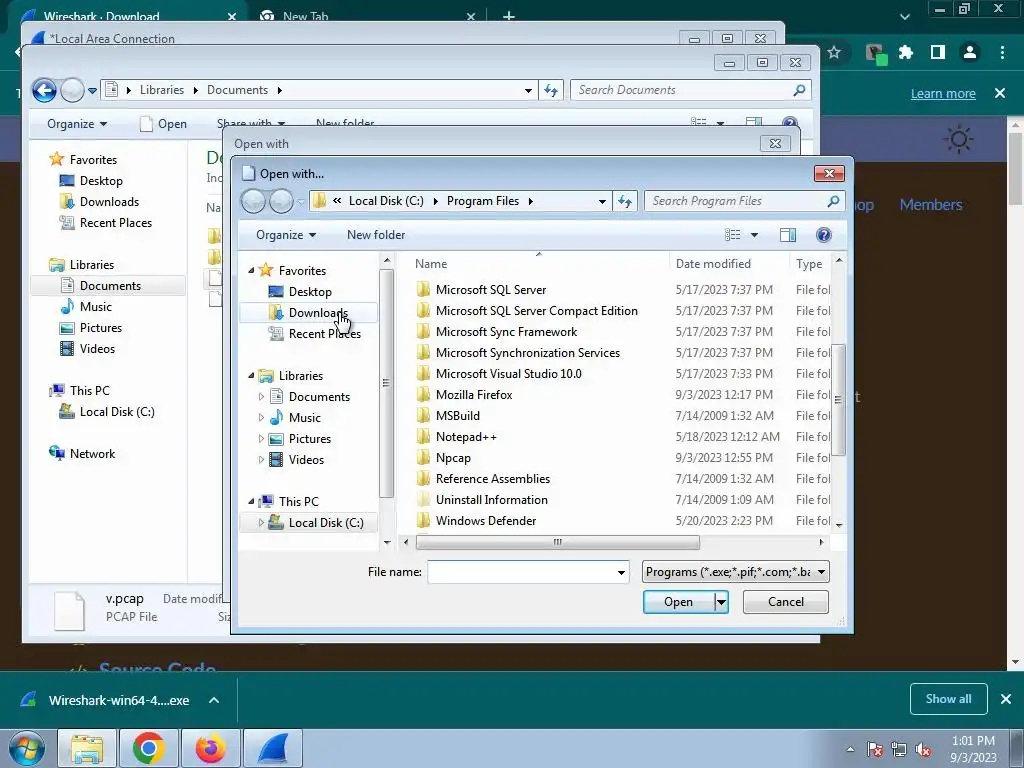The height and width of the screenshot is (768, 1024).
Task: Expand Music library in Open with dialog
Action: (261, 417)
